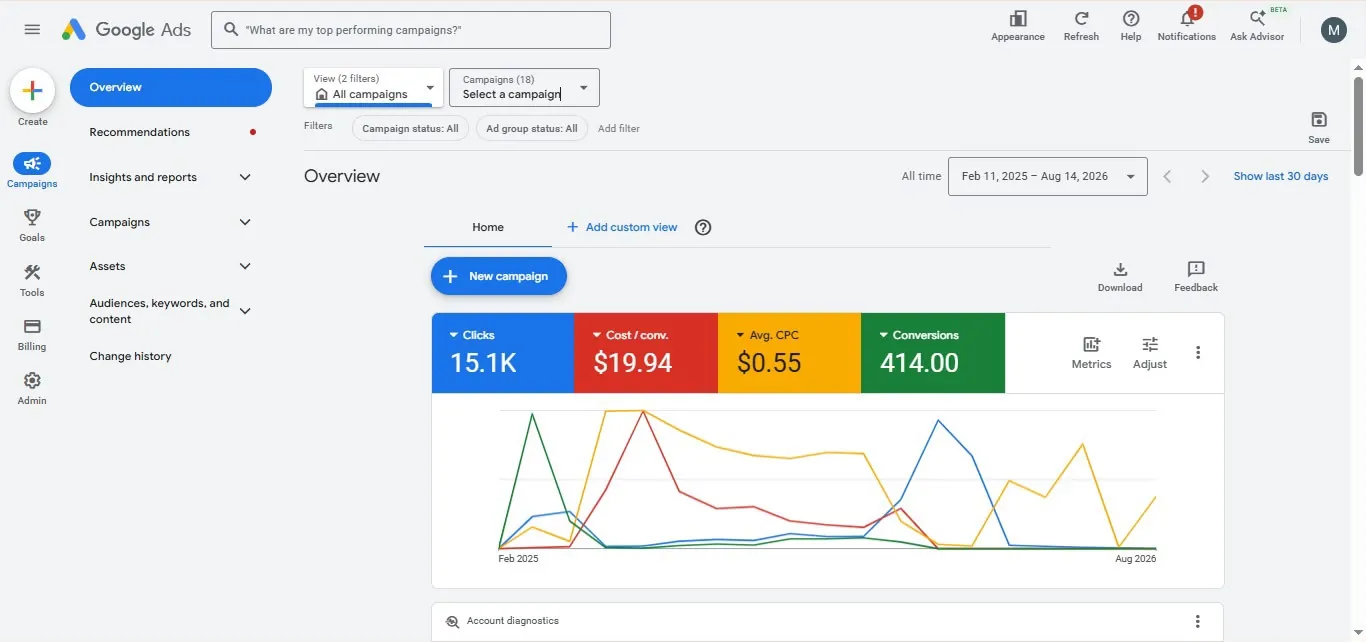Open the date range dropdown
The width and height of the screenshot is (1366, 642).
[x=1047, y=176]
